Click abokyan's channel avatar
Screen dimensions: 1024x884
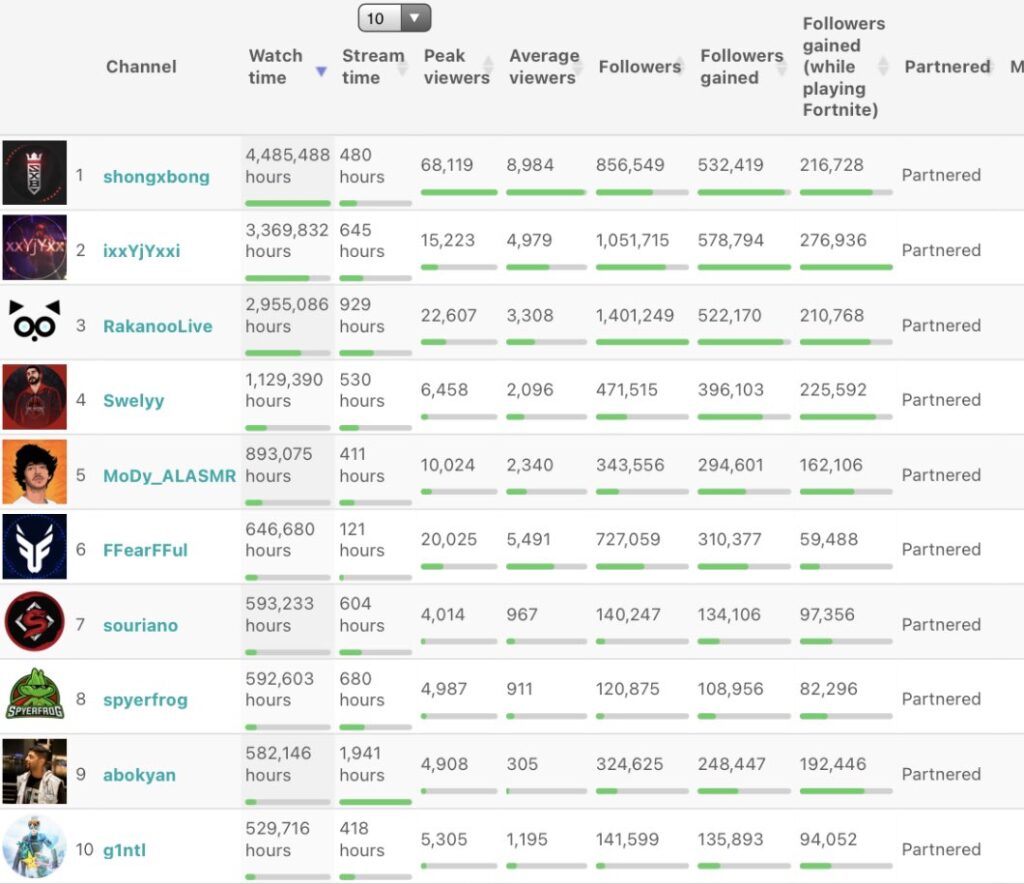coord(34,772)
